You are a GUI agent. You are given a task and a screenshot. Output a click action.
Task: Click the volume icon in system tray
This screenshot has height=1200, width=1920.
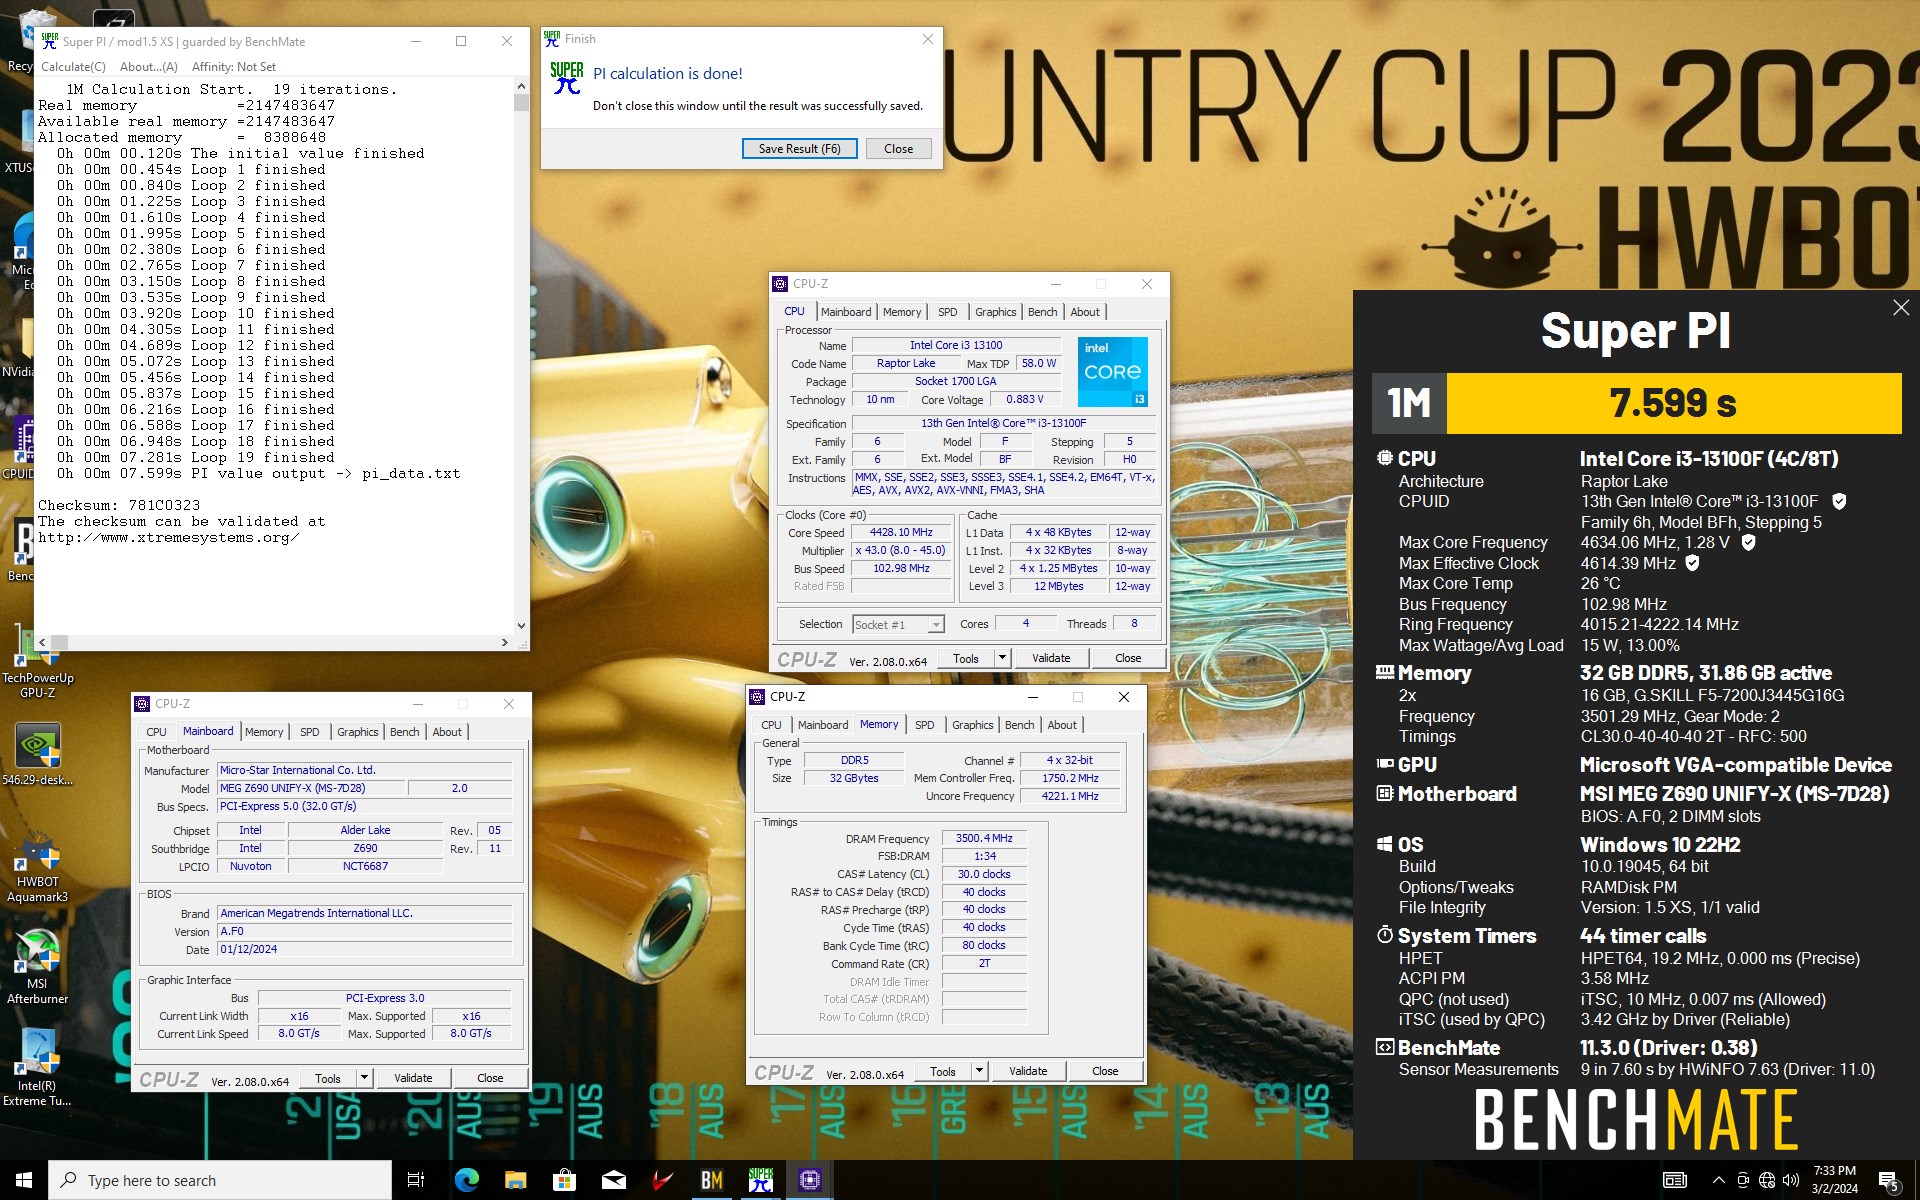[x=1790, y=1180]
